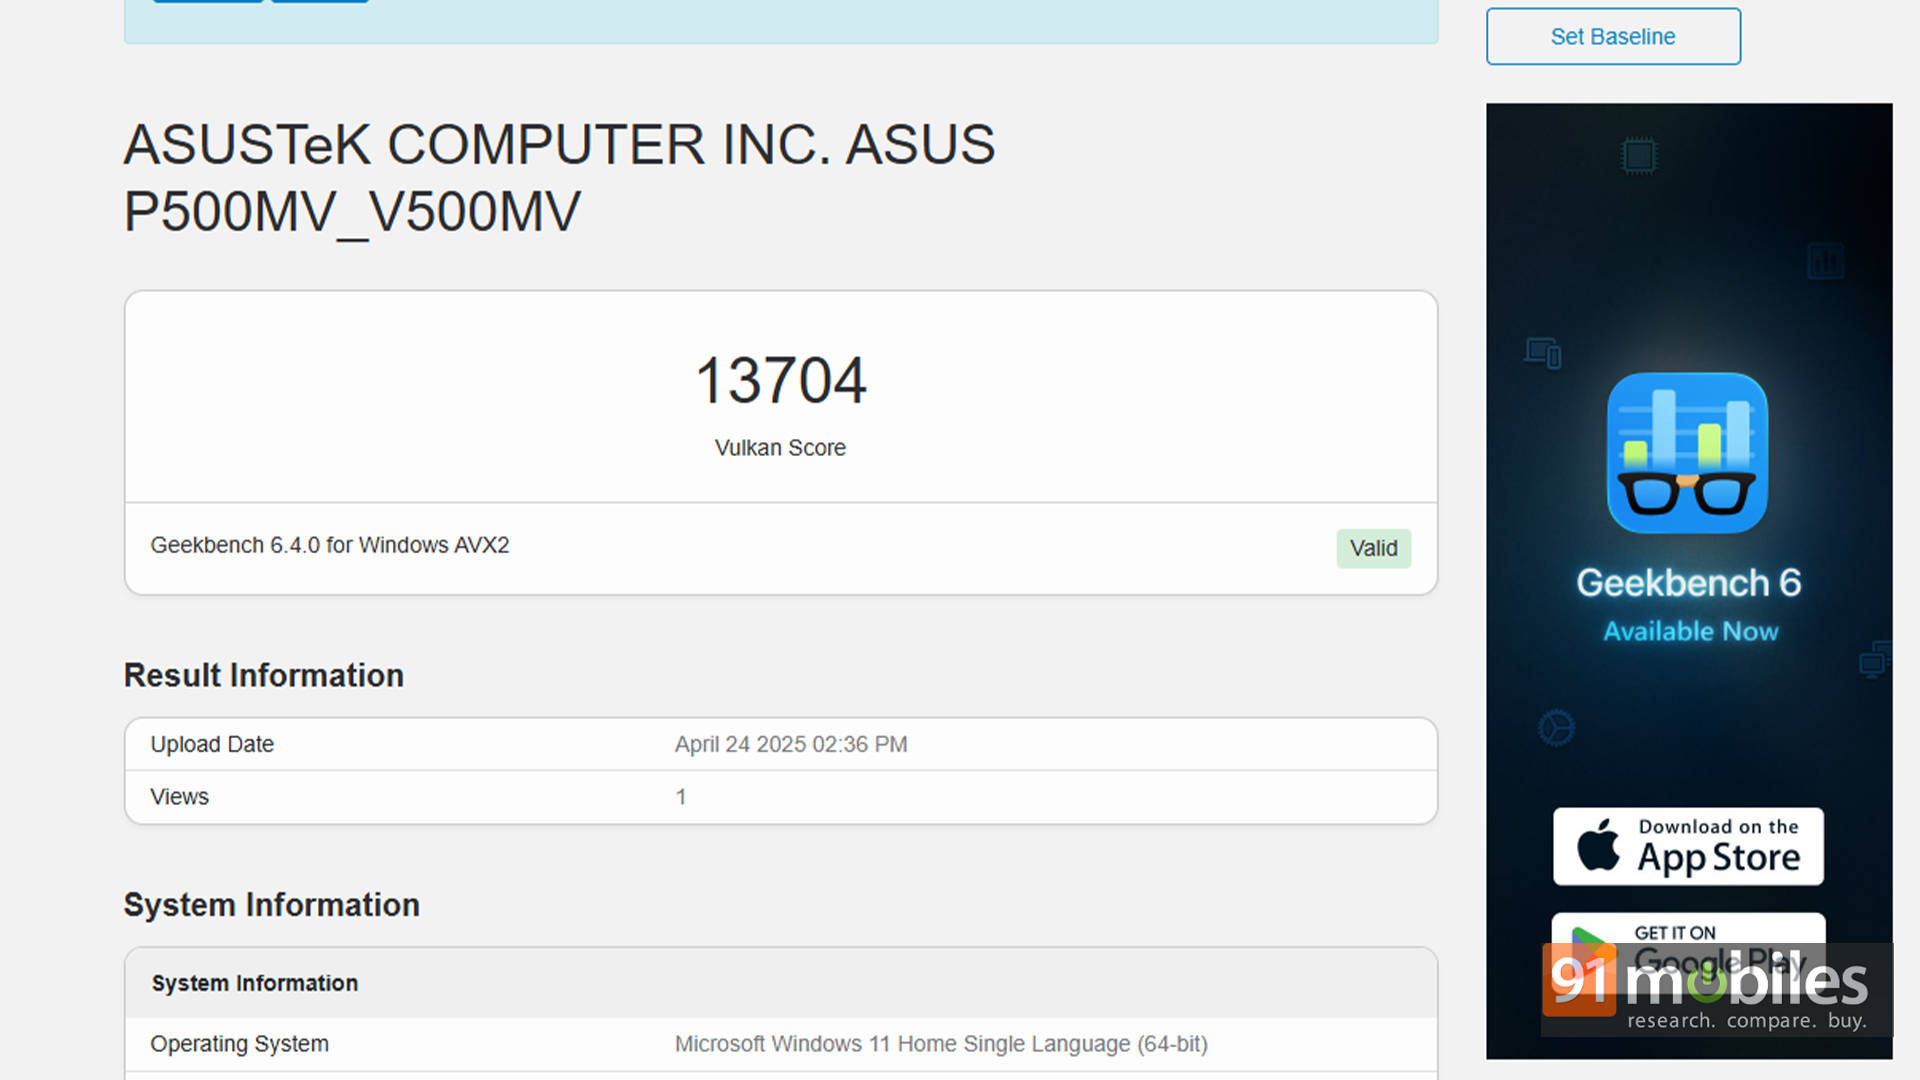1920x1080 pixels.
Task: Click the Apple logo on the App Store badge
Action: (1598, 845)
